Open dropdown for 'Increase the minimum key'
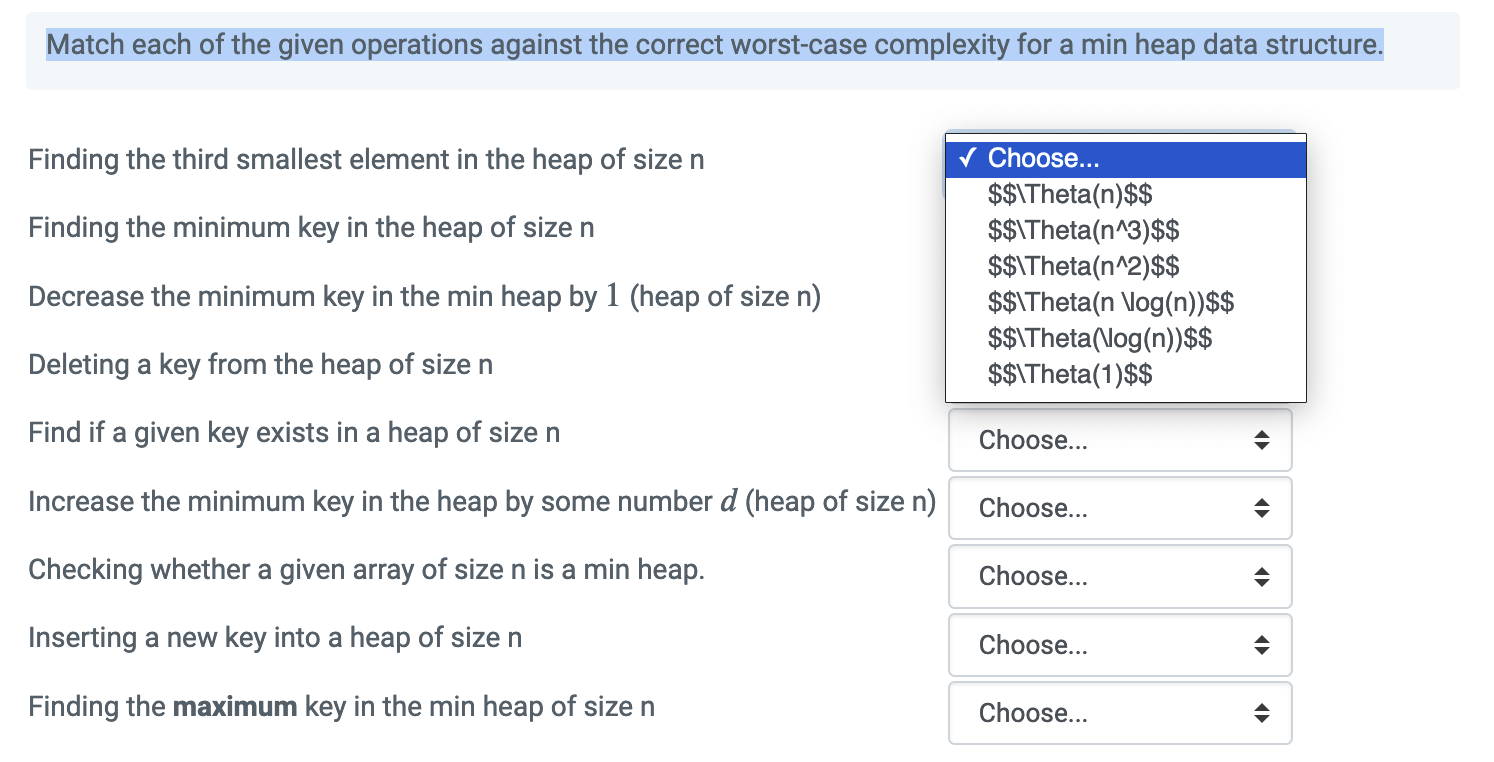The height and width of the screenshot is (762, 1494). (x=1120, y=508)
